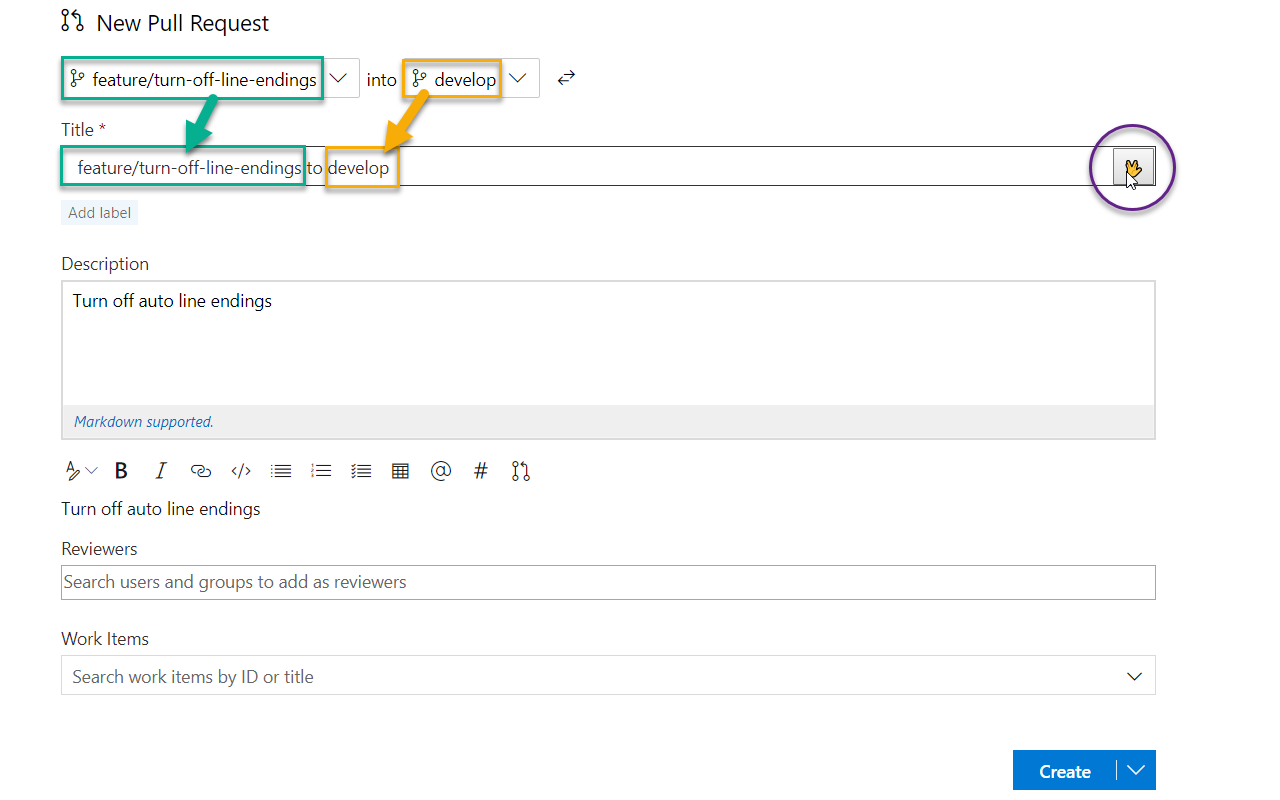Toggle italic formatting
The image size is (1280, 800).
tap(160, 470)
